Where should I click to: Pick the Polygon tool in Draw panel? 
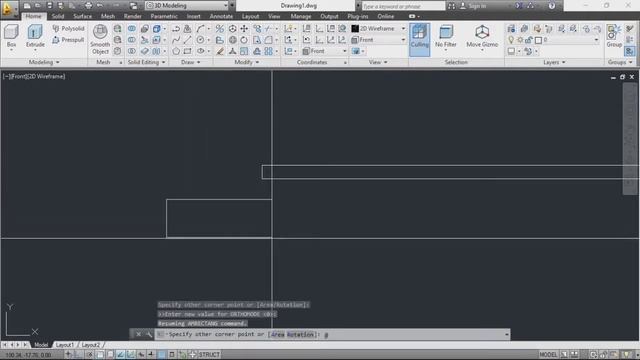click(x=176, y=51)
